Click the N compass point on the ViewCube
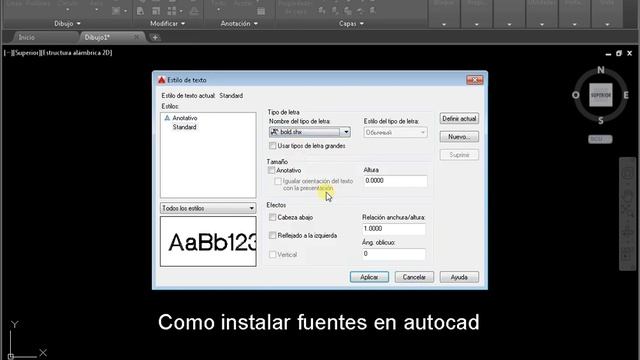This screenshot has height=360, width=640. tap(601, 70)
